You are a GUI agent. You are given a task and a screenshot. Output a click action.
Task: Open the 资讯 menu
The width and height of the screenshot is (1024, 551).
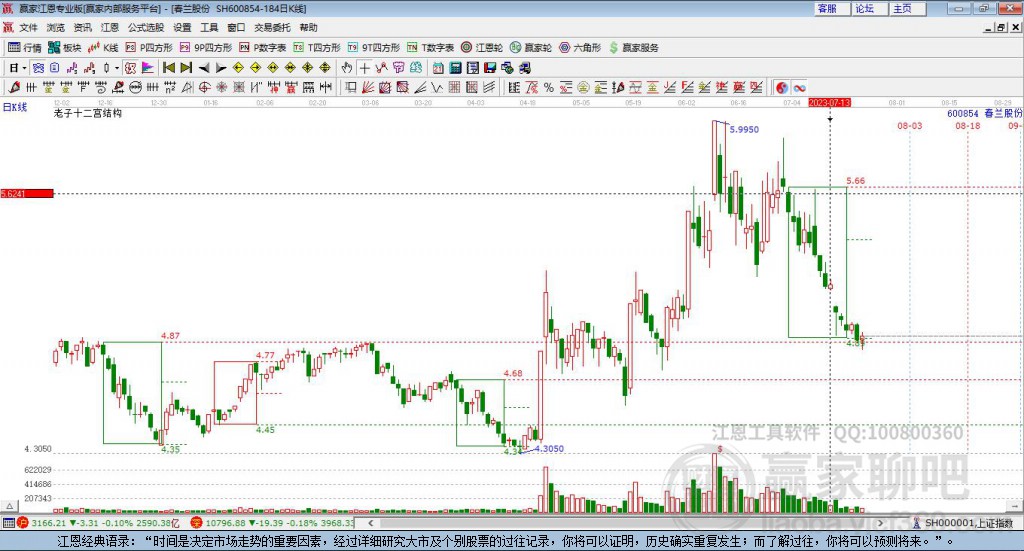(82, 27)
